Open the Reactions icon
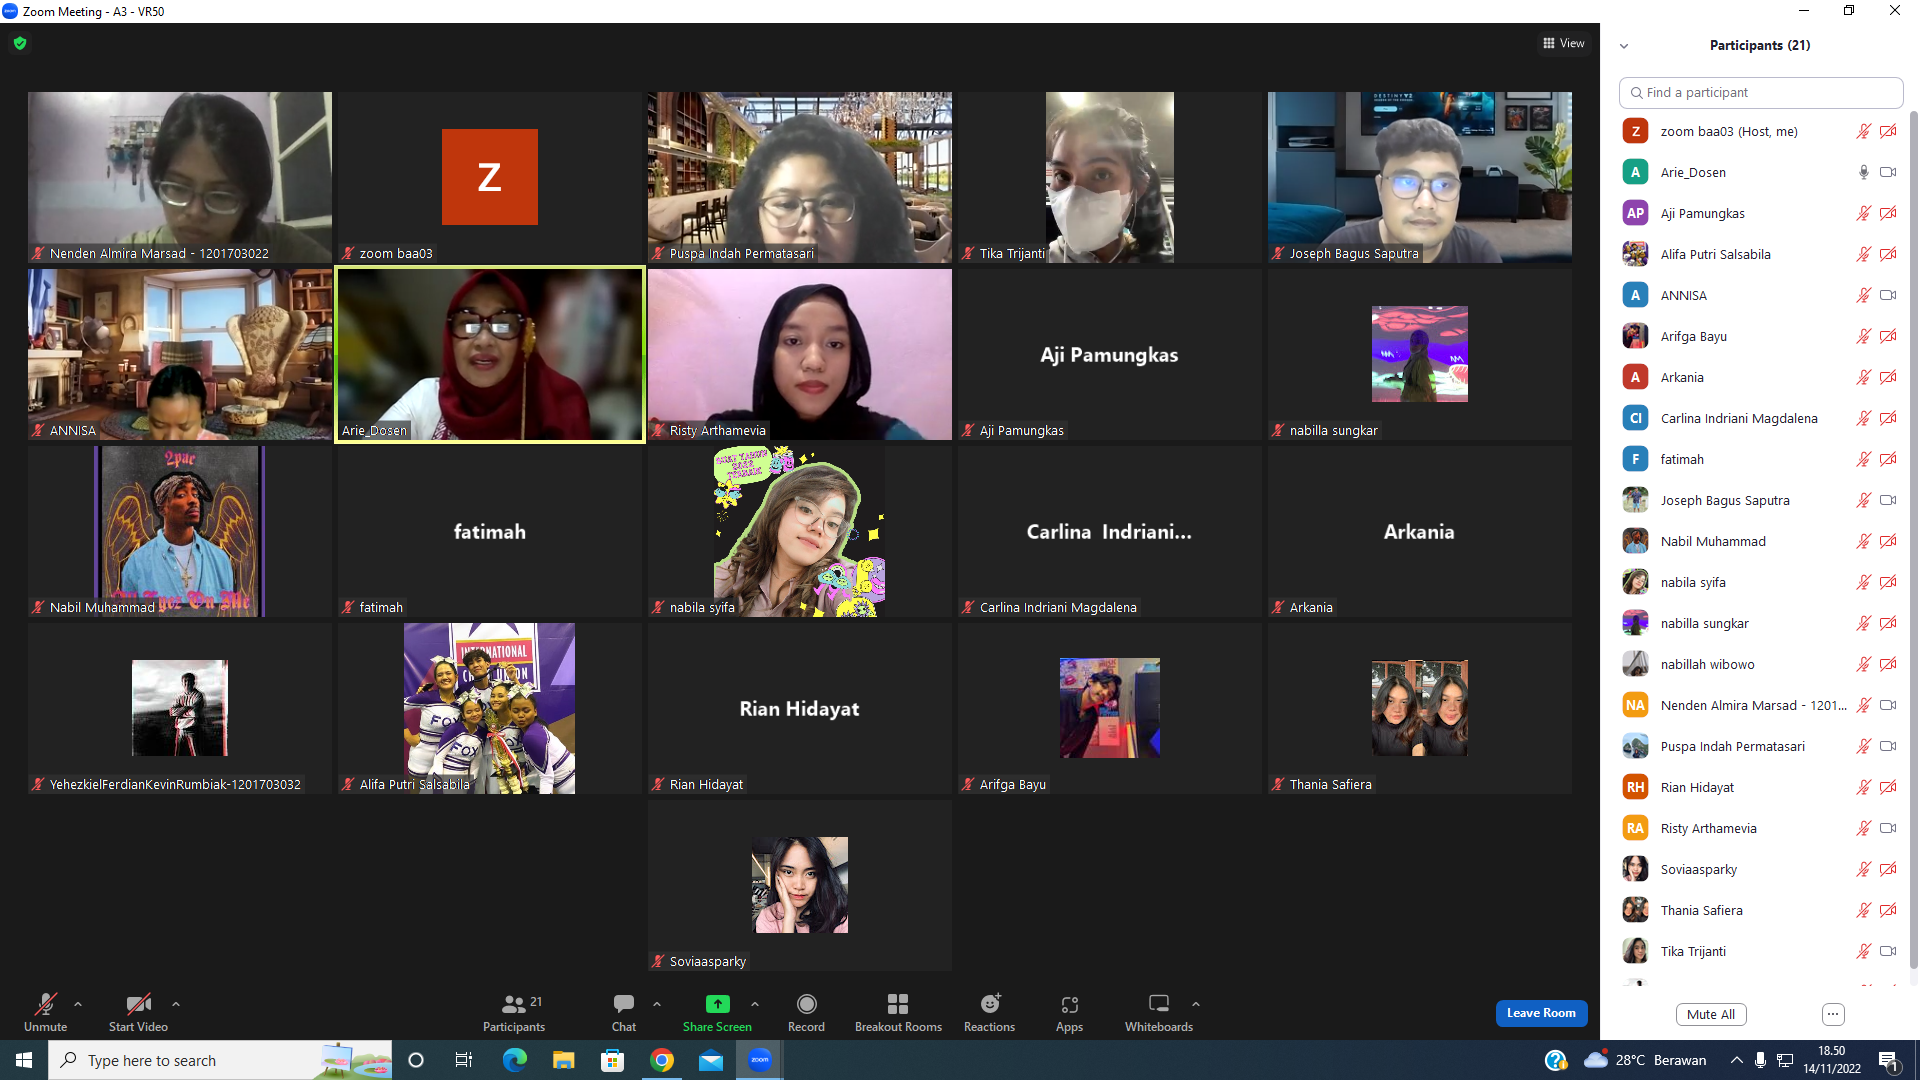The width and height of the screenshot is (1920, 1080). [990, 1004]
